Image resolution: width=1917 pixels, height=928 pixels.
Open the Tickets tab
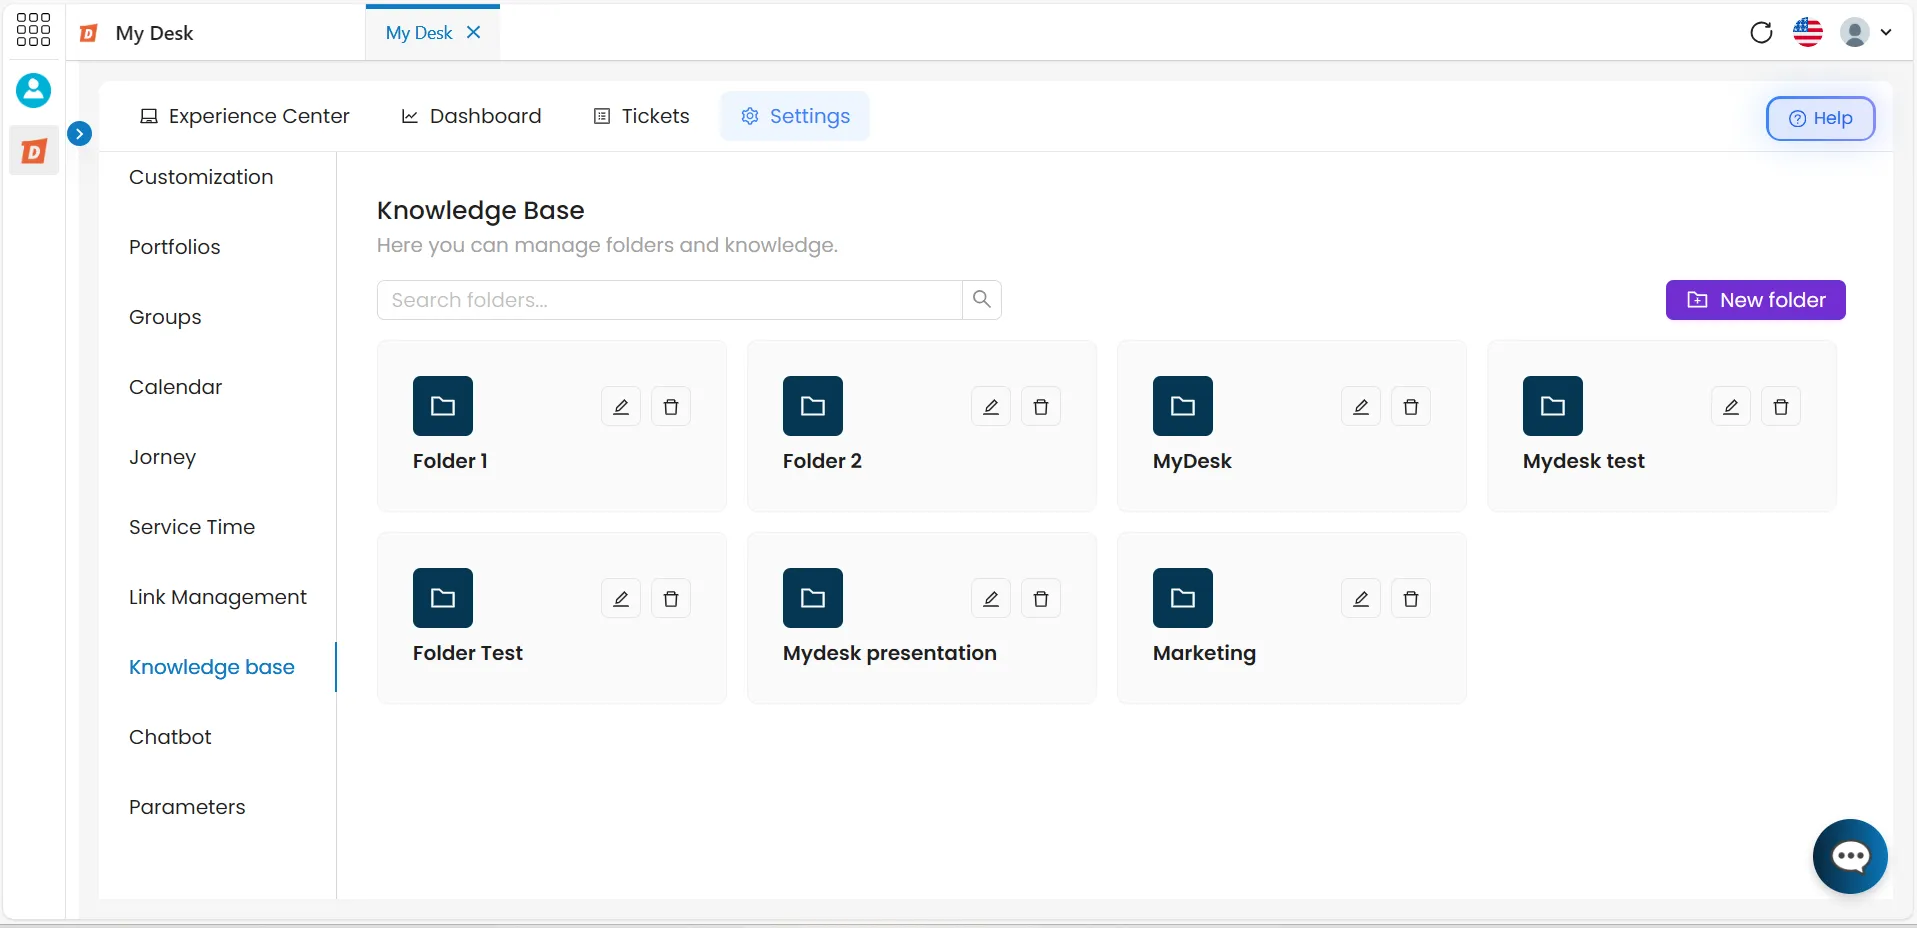[642, 116]
